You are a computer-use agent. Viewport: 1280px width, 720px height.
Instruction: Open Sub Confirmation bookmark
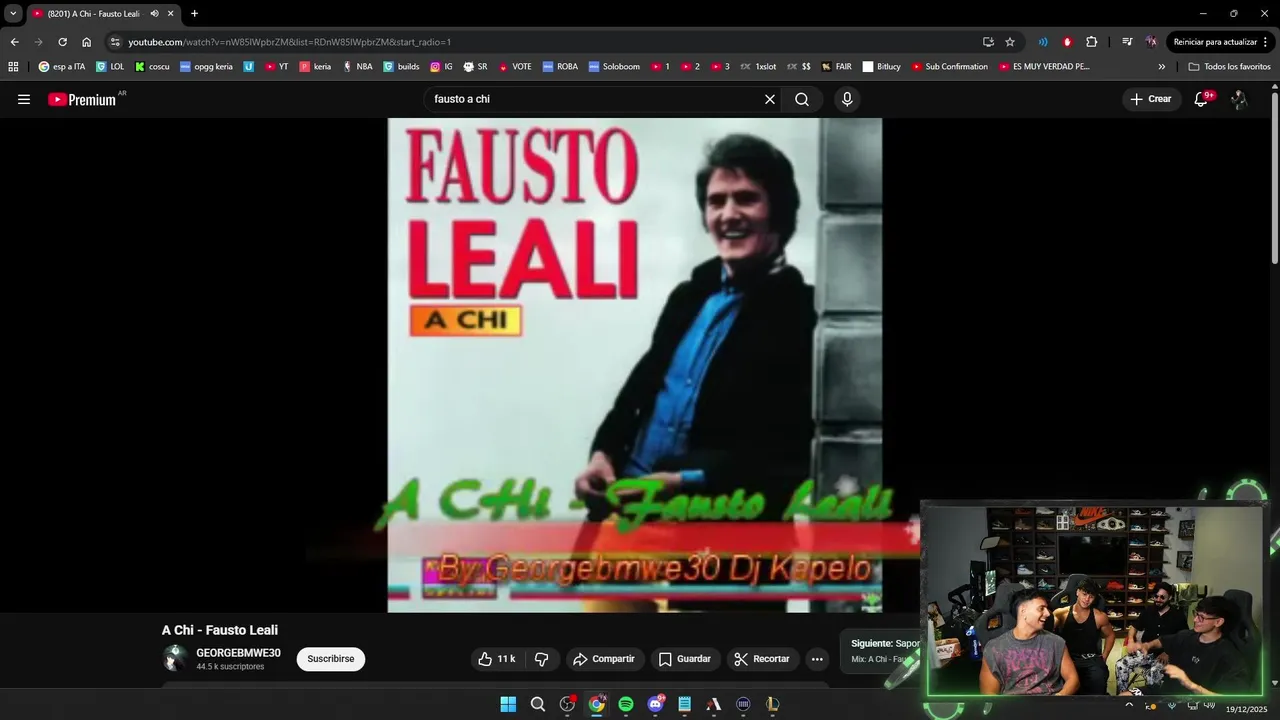(x=949, y=67)
